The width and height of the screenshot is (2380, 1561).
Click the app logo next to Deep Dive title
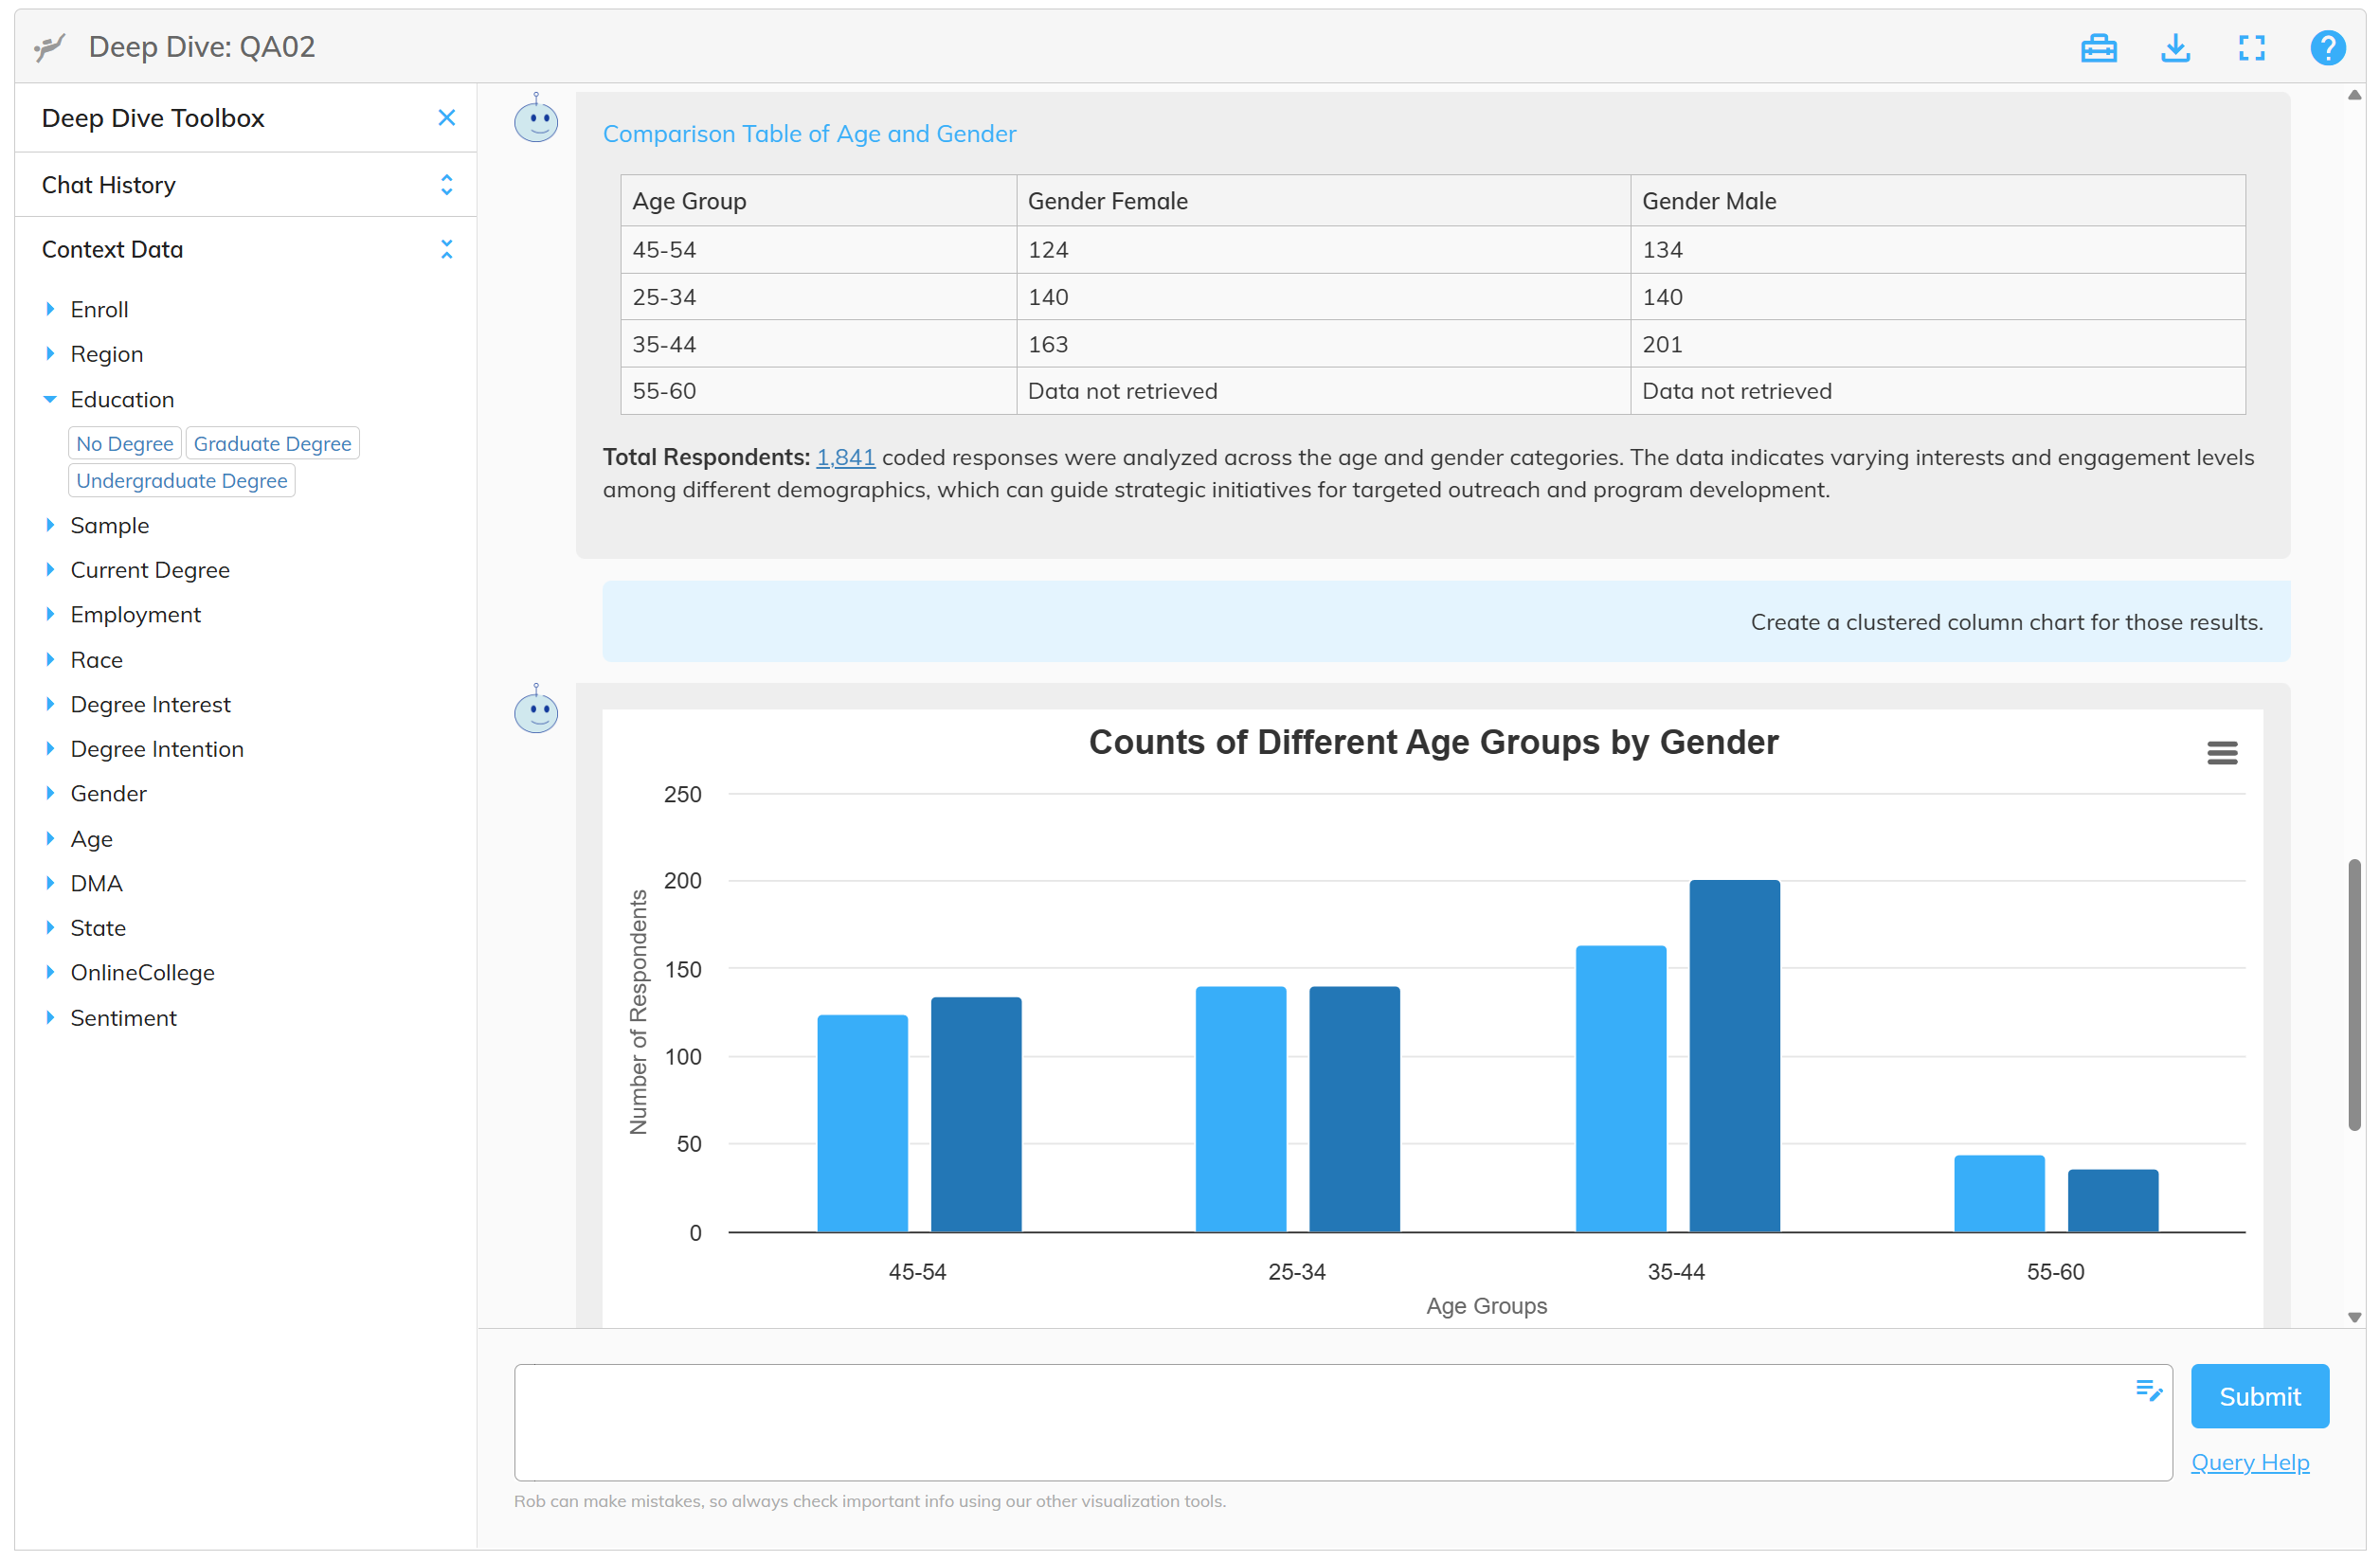tap(49, 47)
